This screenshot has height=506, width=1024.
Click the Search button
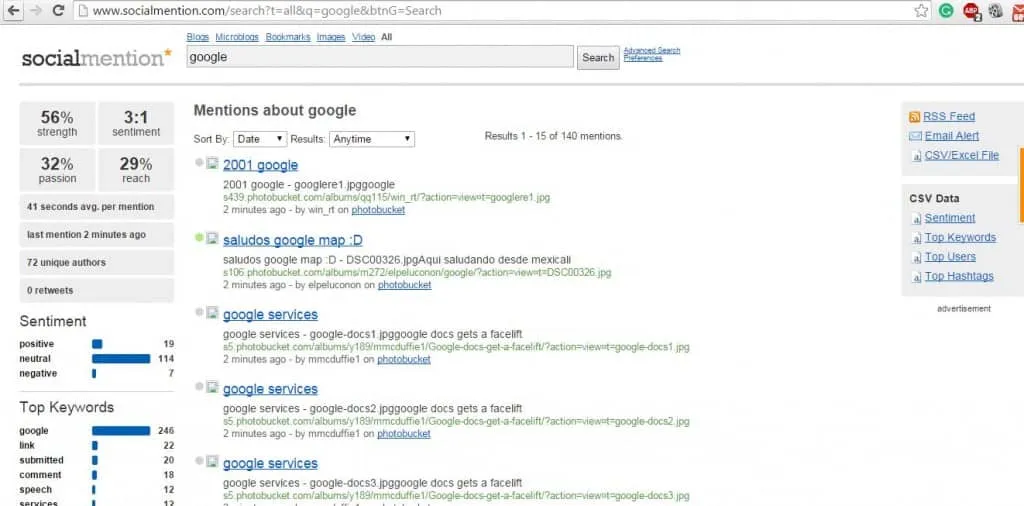click(598, 57)
